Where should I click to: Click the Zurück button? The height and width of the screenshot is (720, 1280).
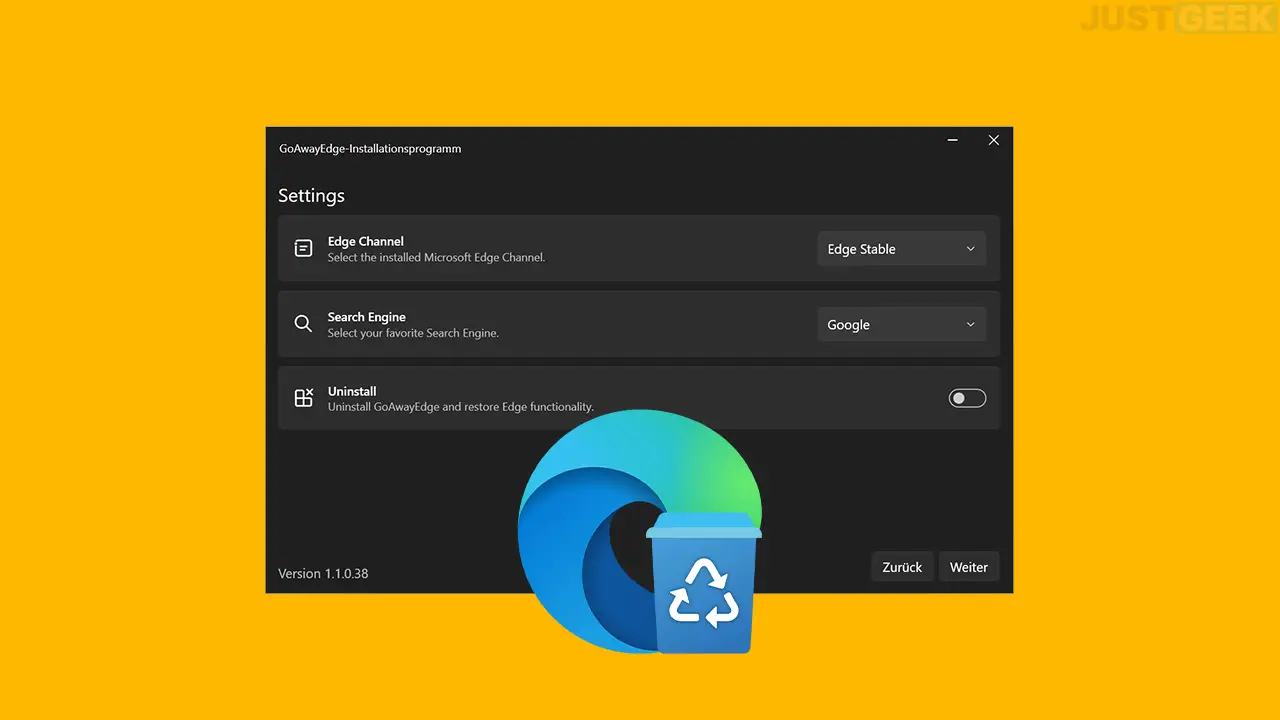[902, 567]
